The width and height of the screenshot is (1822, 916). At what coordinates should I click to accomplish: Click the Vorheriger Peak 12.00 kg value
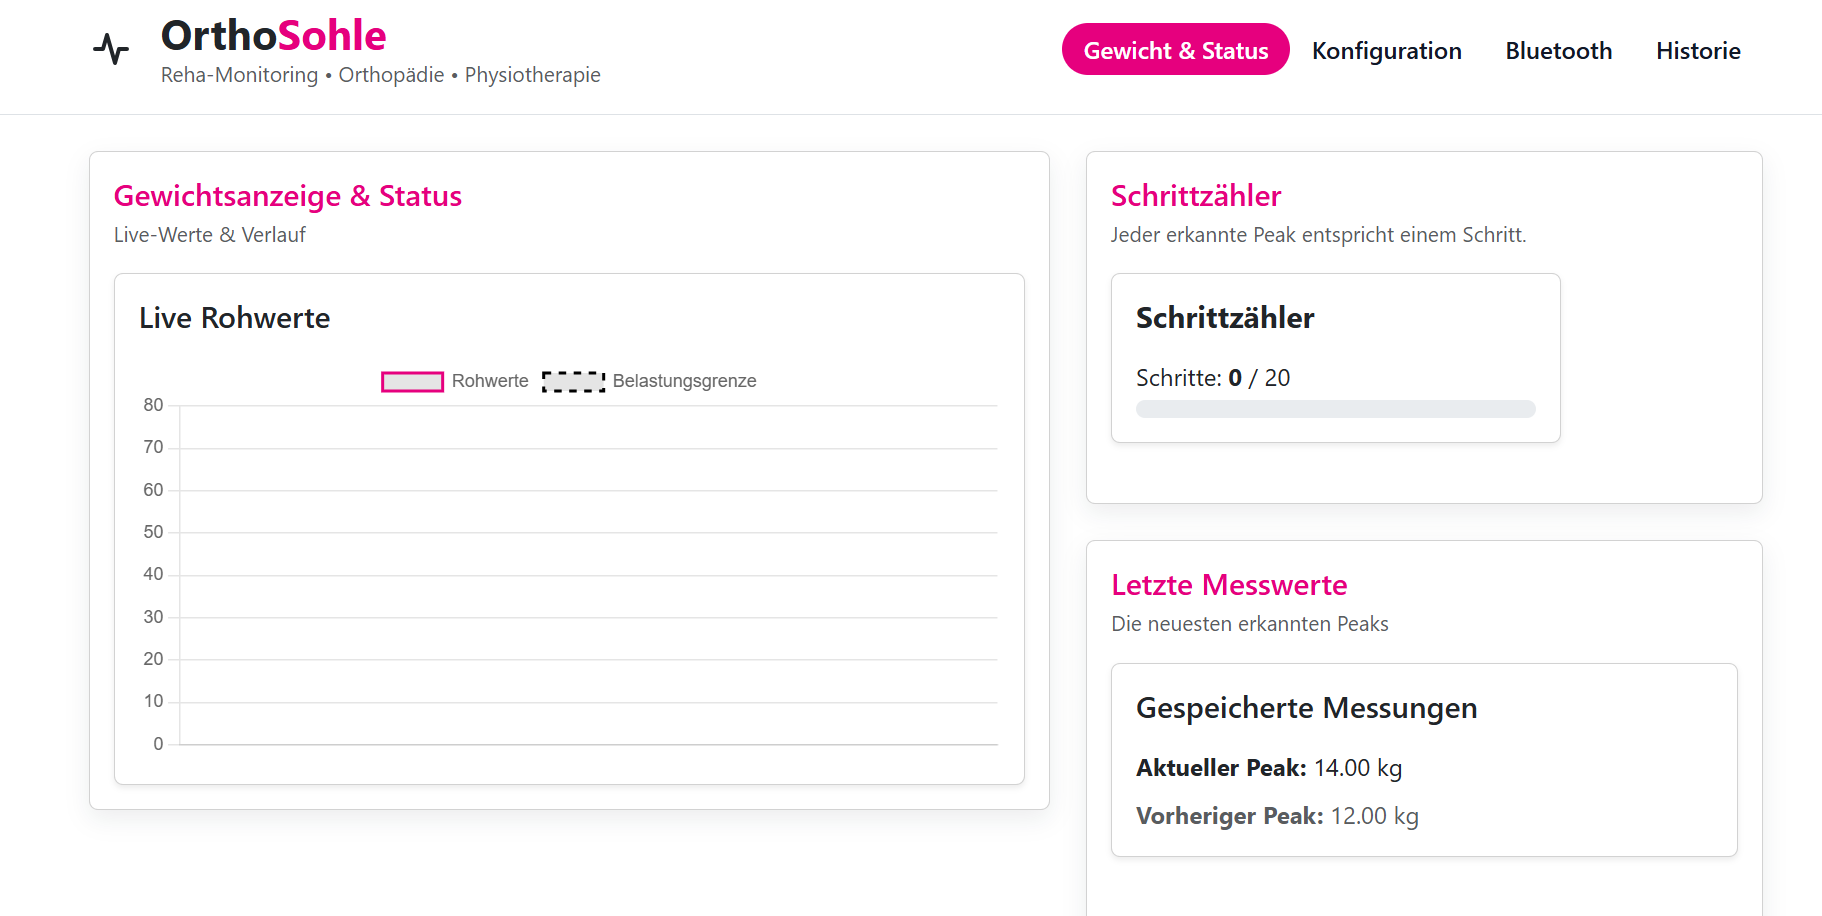tap(1373, 816)
